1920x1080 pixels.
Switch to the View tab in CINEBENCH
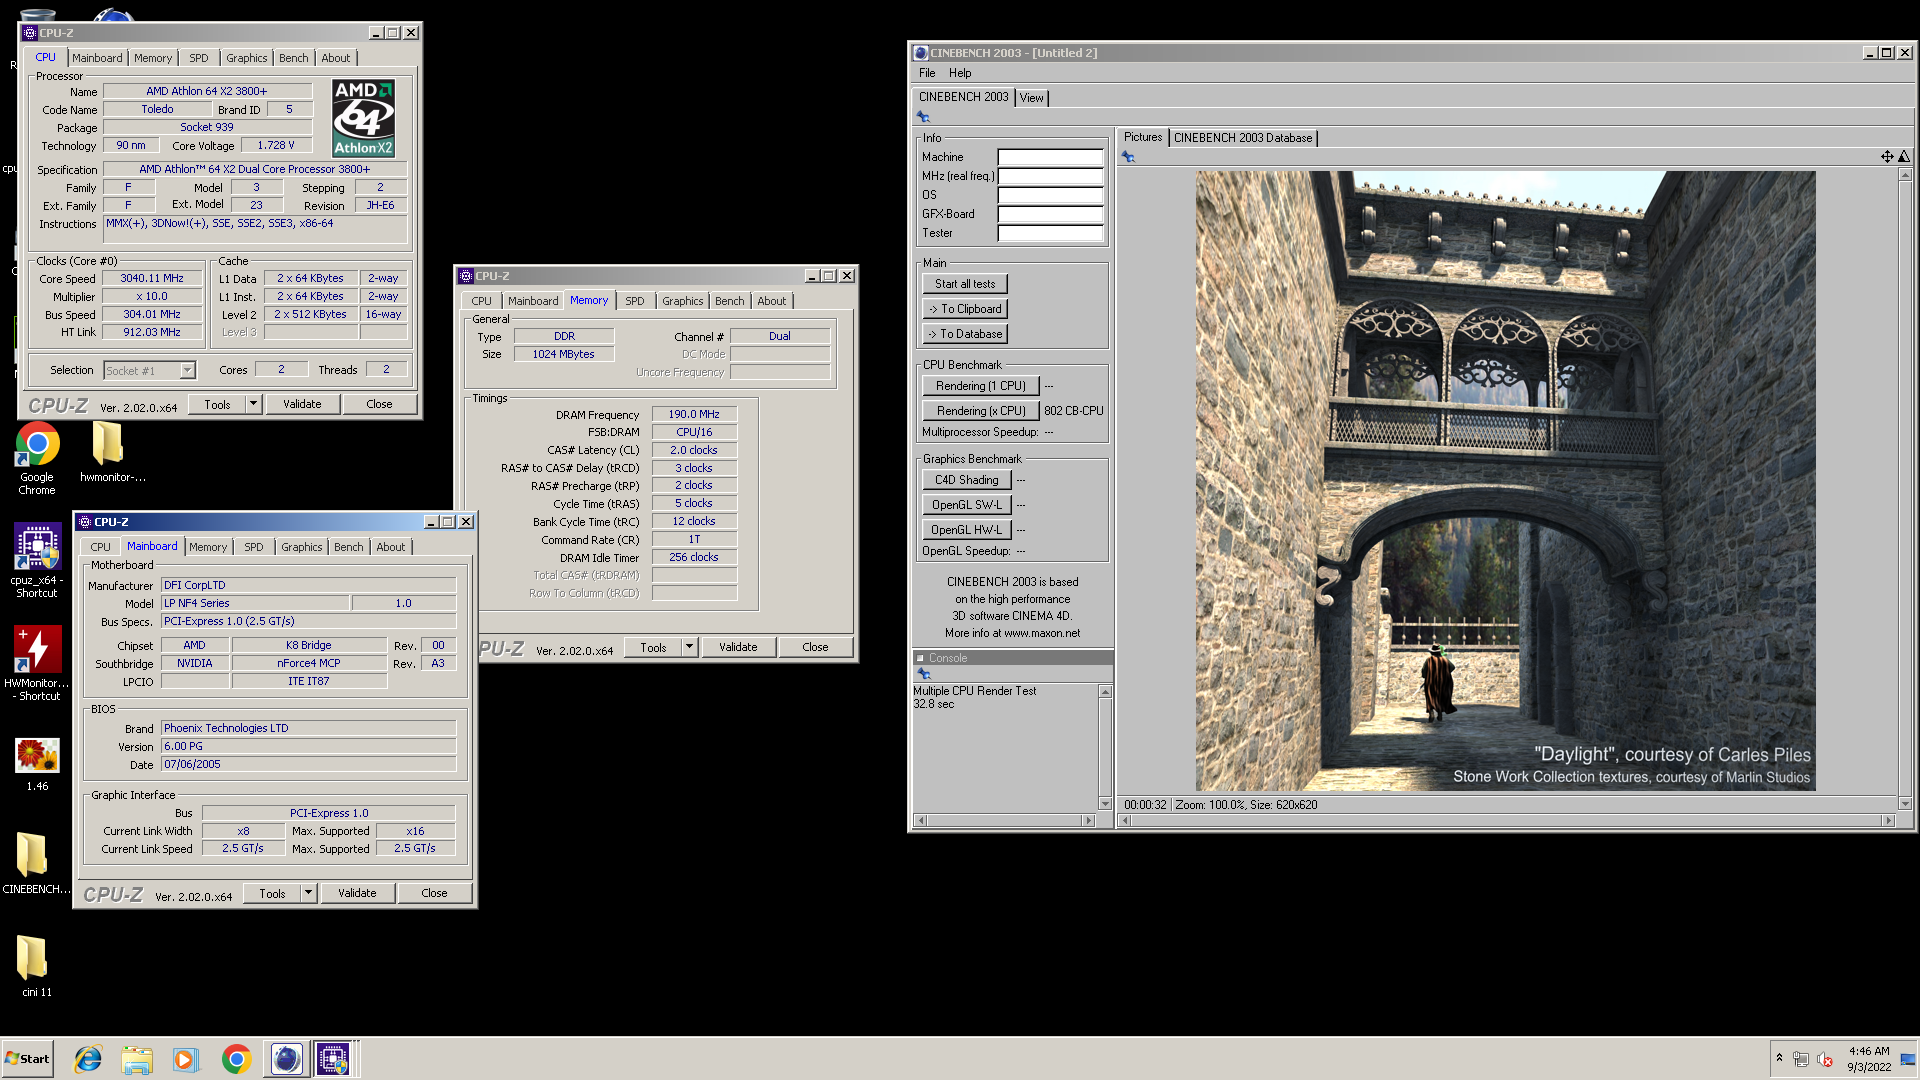click(1032, 98)
